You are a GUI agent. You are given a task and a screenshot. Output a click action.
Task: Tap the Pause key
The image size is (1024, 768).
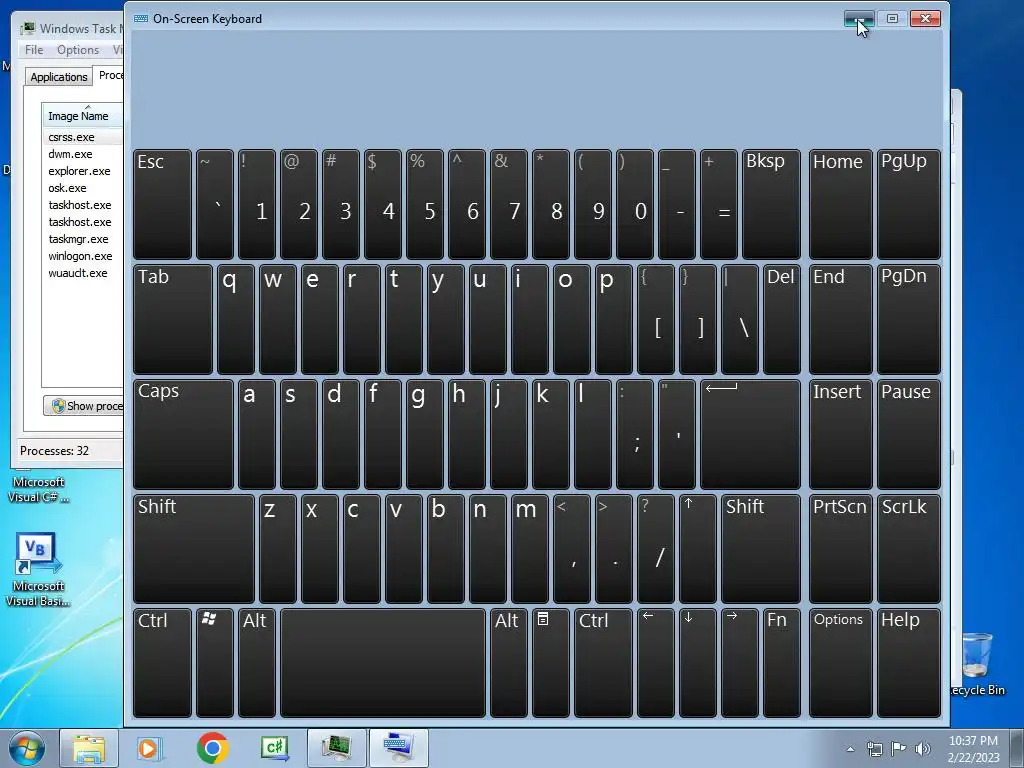coord(908,434)
